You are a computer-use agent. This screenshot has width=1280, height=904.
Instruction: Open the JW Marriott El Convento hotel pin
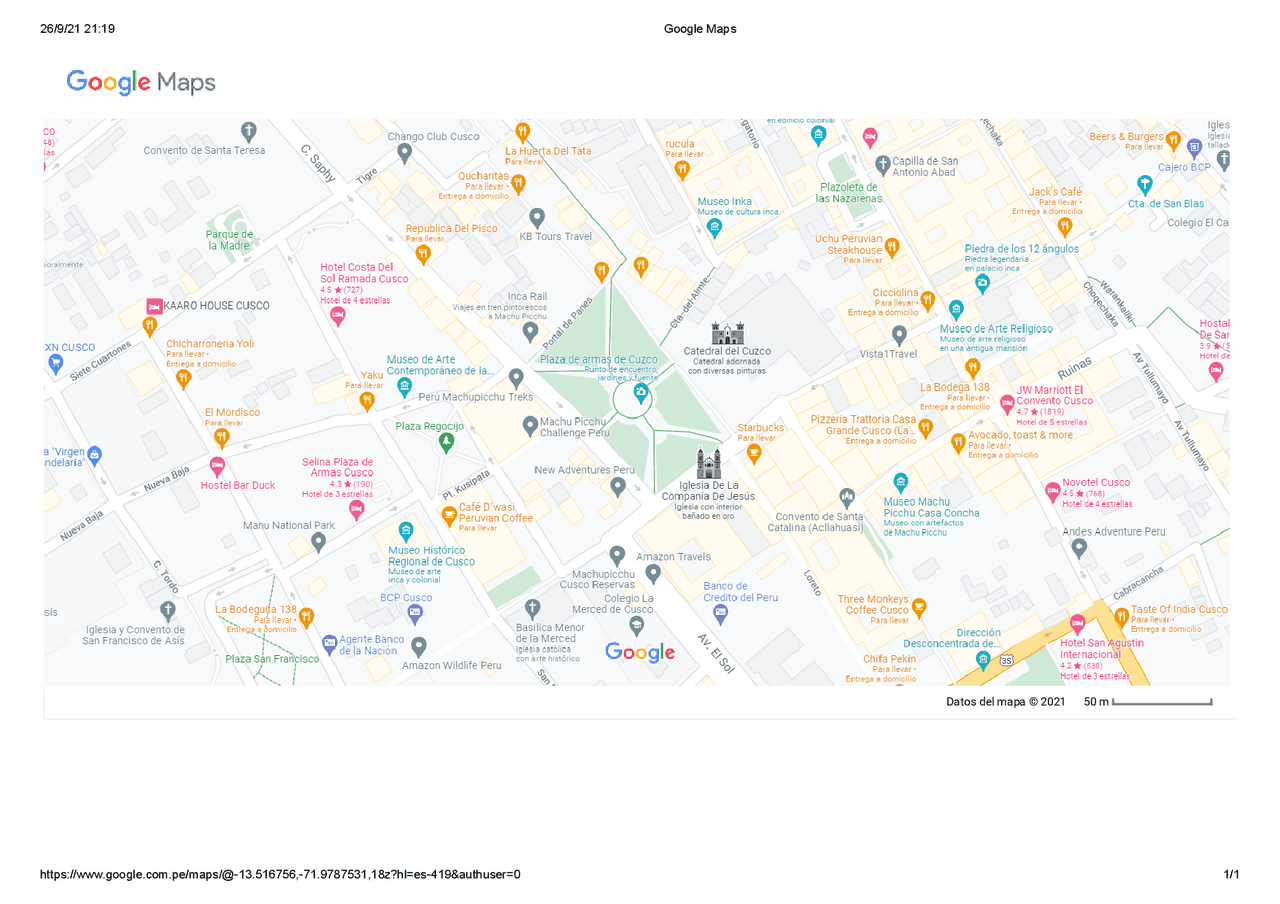[1007, 405]
